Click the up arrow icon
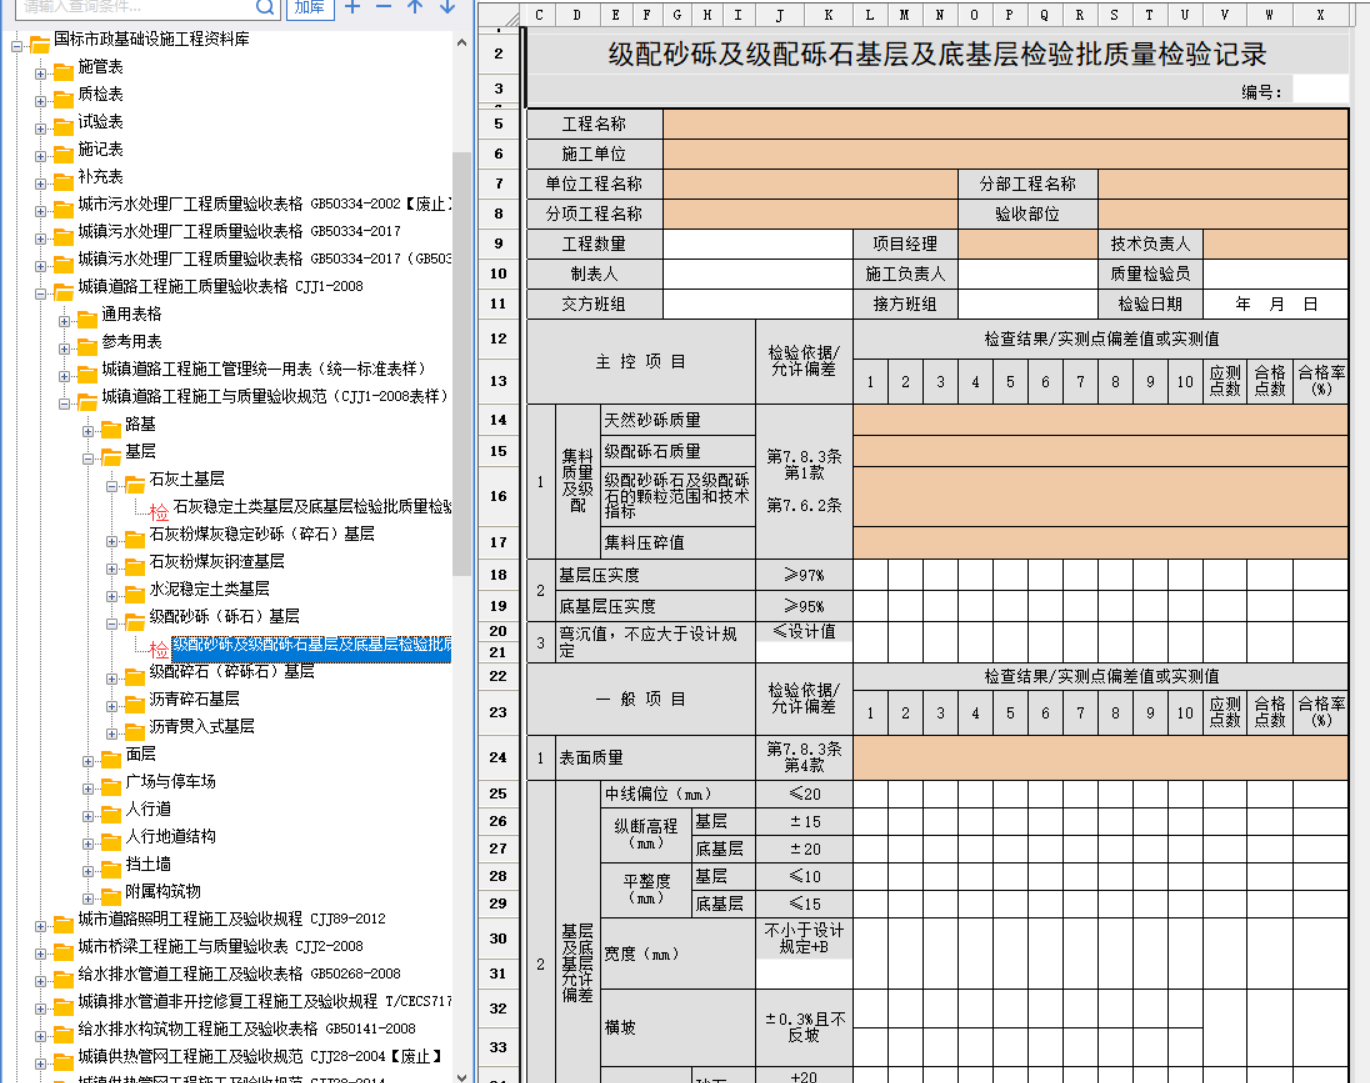Viewport: 1370px width, 1083px height. point(415,7)
